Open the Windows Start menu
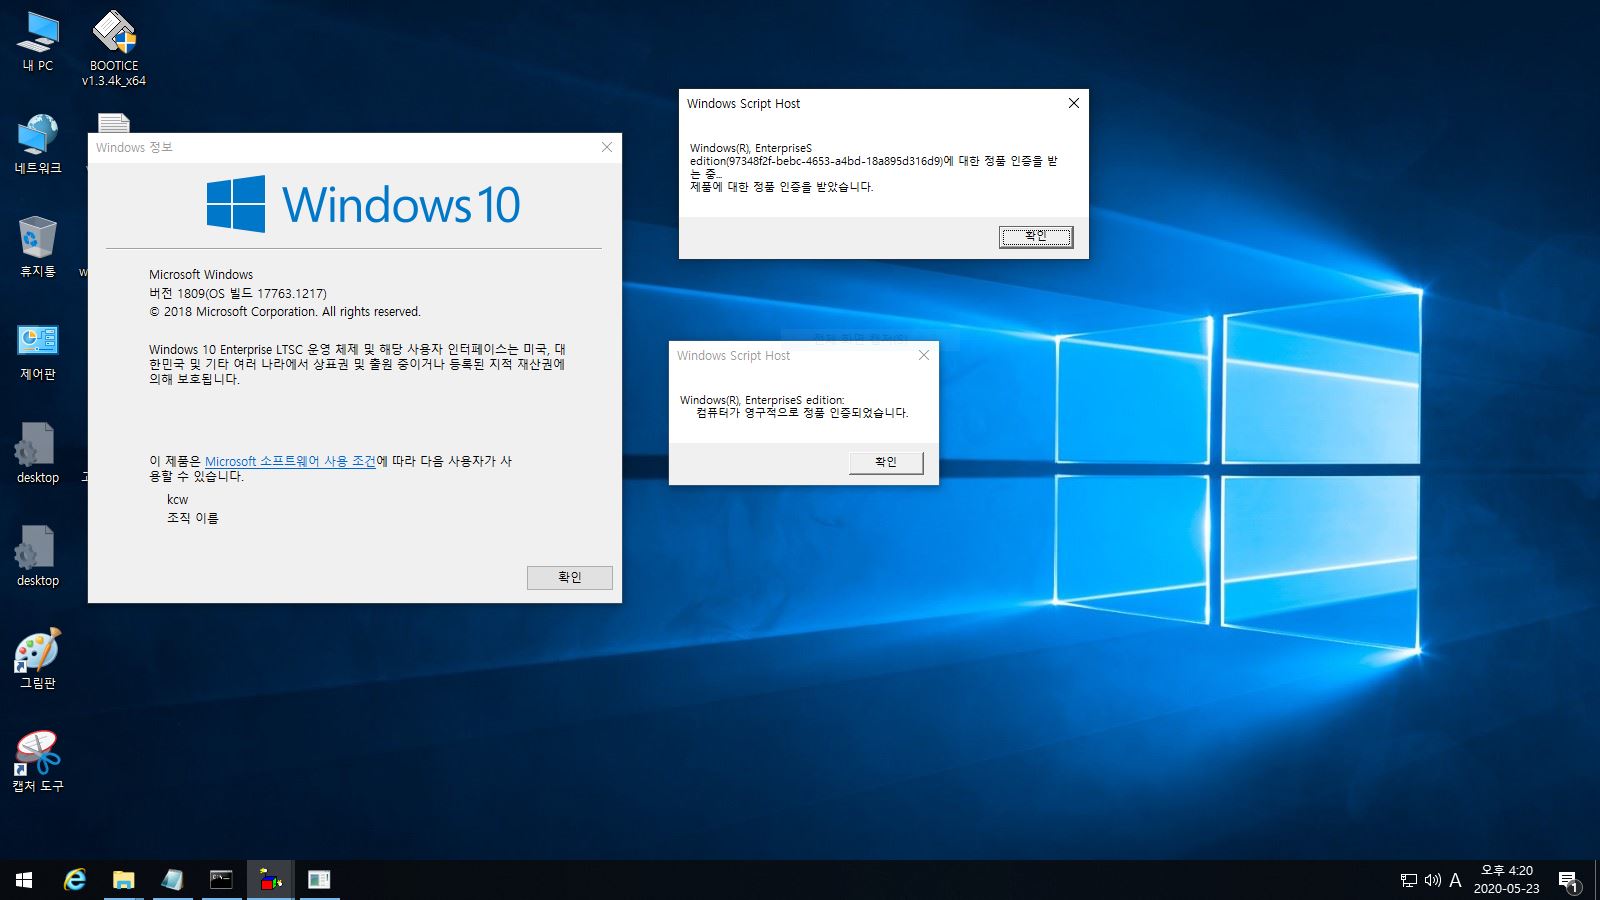 pyautogui.click(x=24, y=880)
